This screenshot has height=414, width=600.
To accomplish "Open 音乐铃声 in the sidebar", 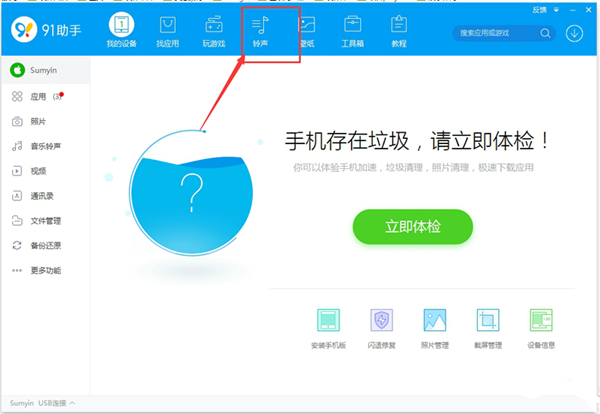I will [46, 146].
